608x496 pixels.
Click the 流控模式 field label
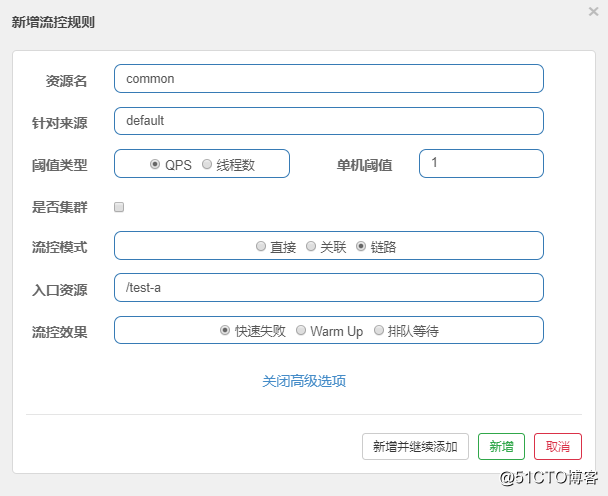click(60, 247)
